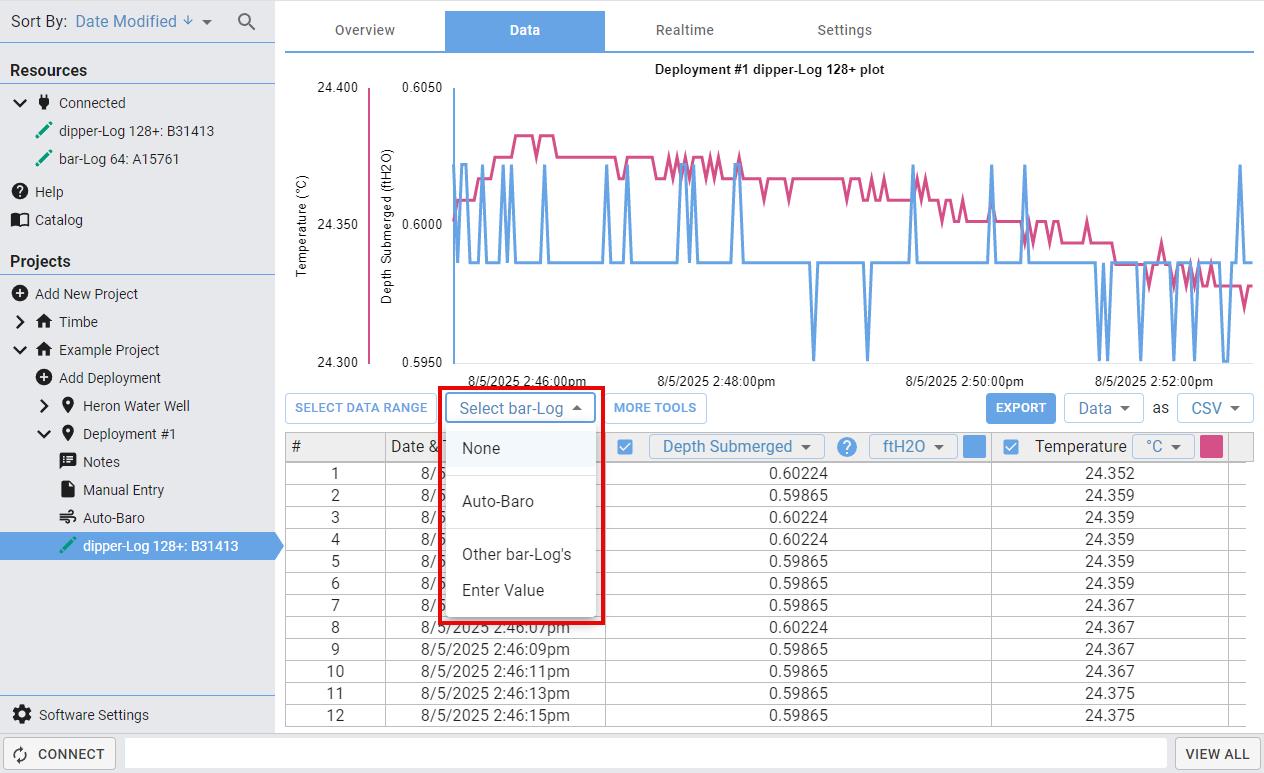Close the Select bar-Log dropdown
The width and height of the screenshot is (1264, 773).
pos(520,408)
